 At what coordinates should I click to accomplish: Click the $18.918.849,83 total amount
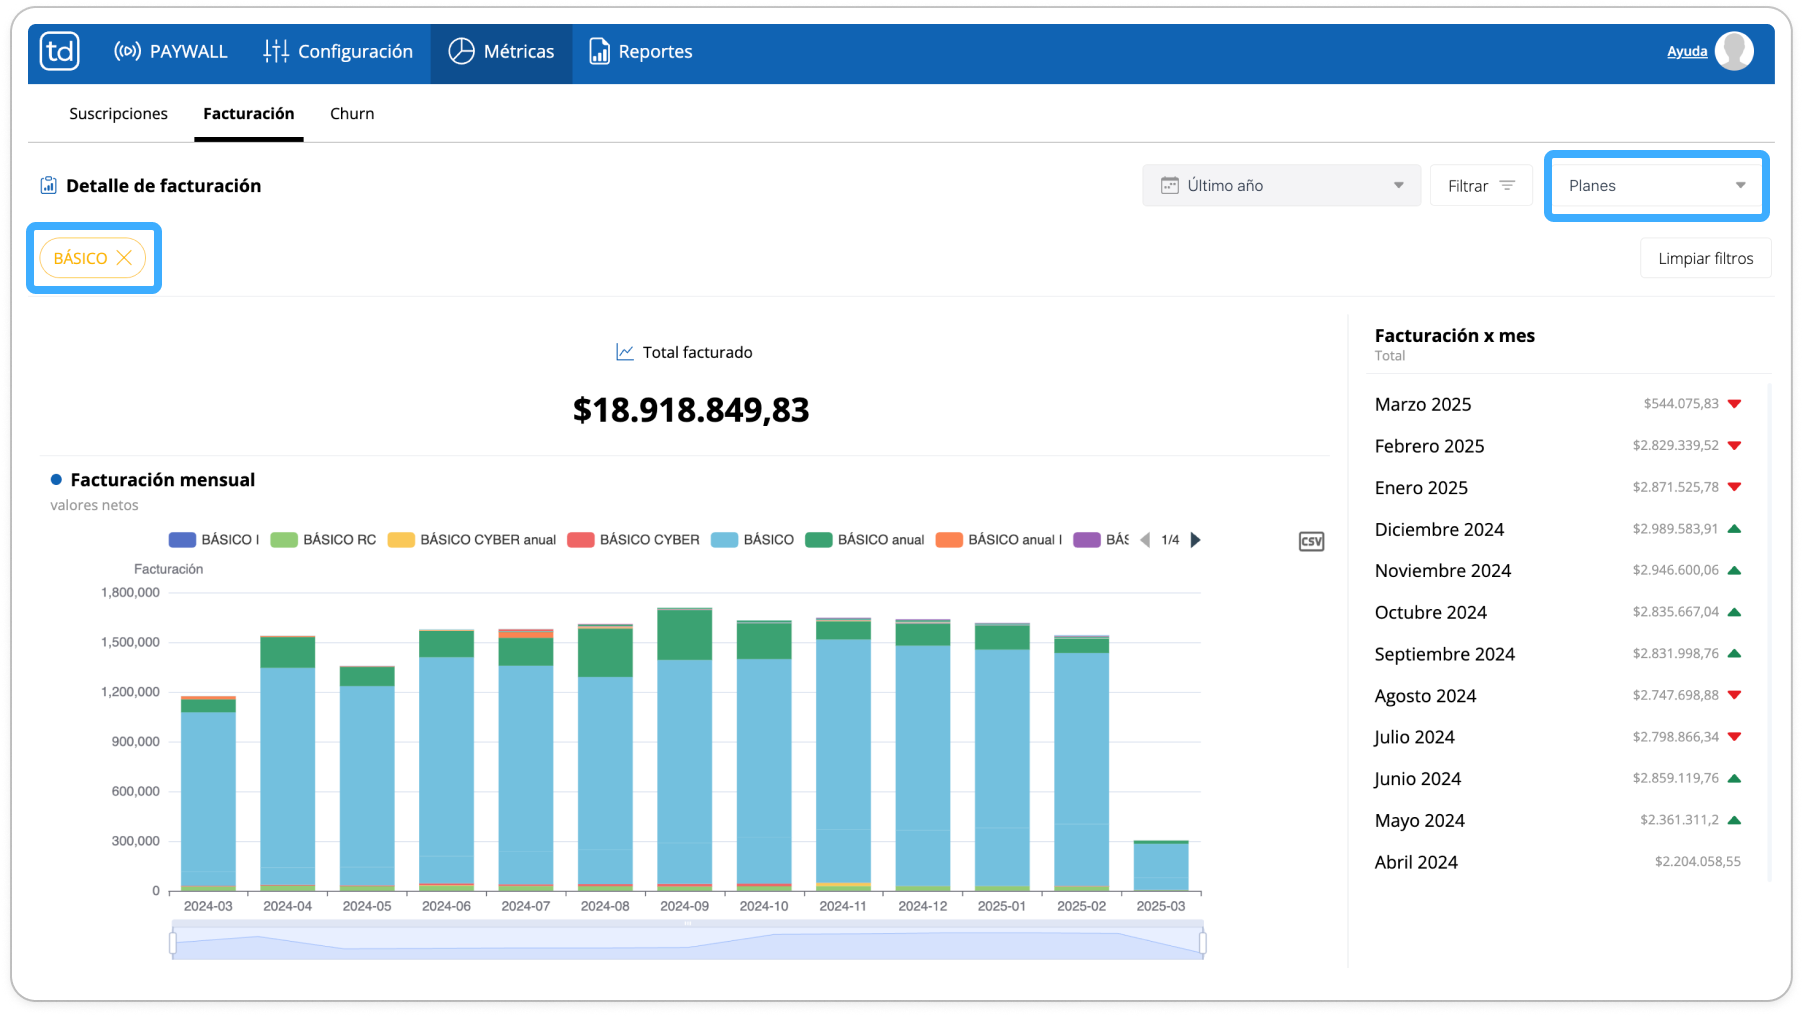691,410
